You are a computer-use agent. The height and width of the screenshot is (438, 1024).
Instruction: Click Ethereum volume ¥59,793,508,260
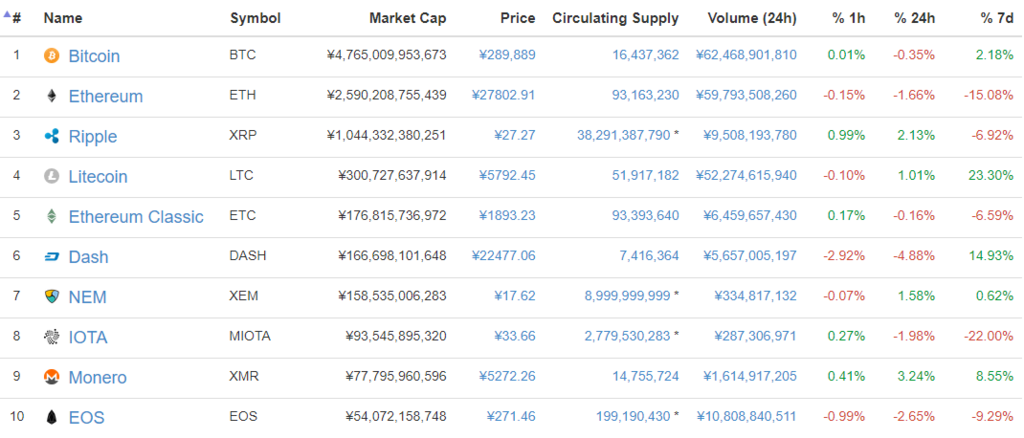746,95
